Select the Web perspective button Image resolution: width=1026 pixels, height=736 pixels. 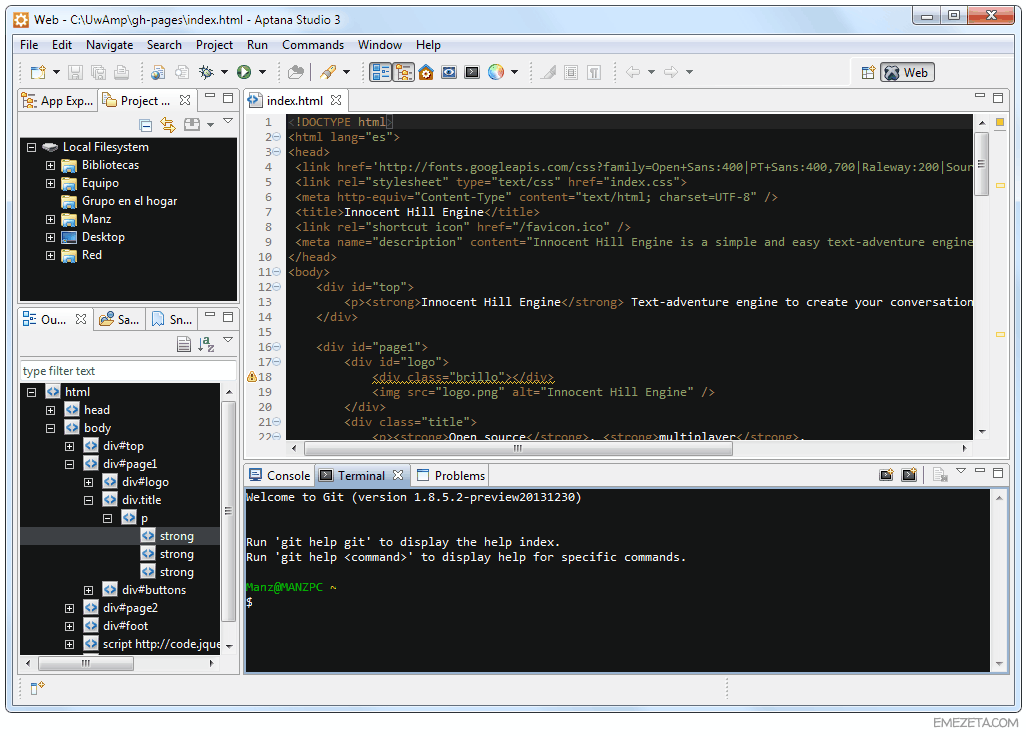(x=907, y=73)
